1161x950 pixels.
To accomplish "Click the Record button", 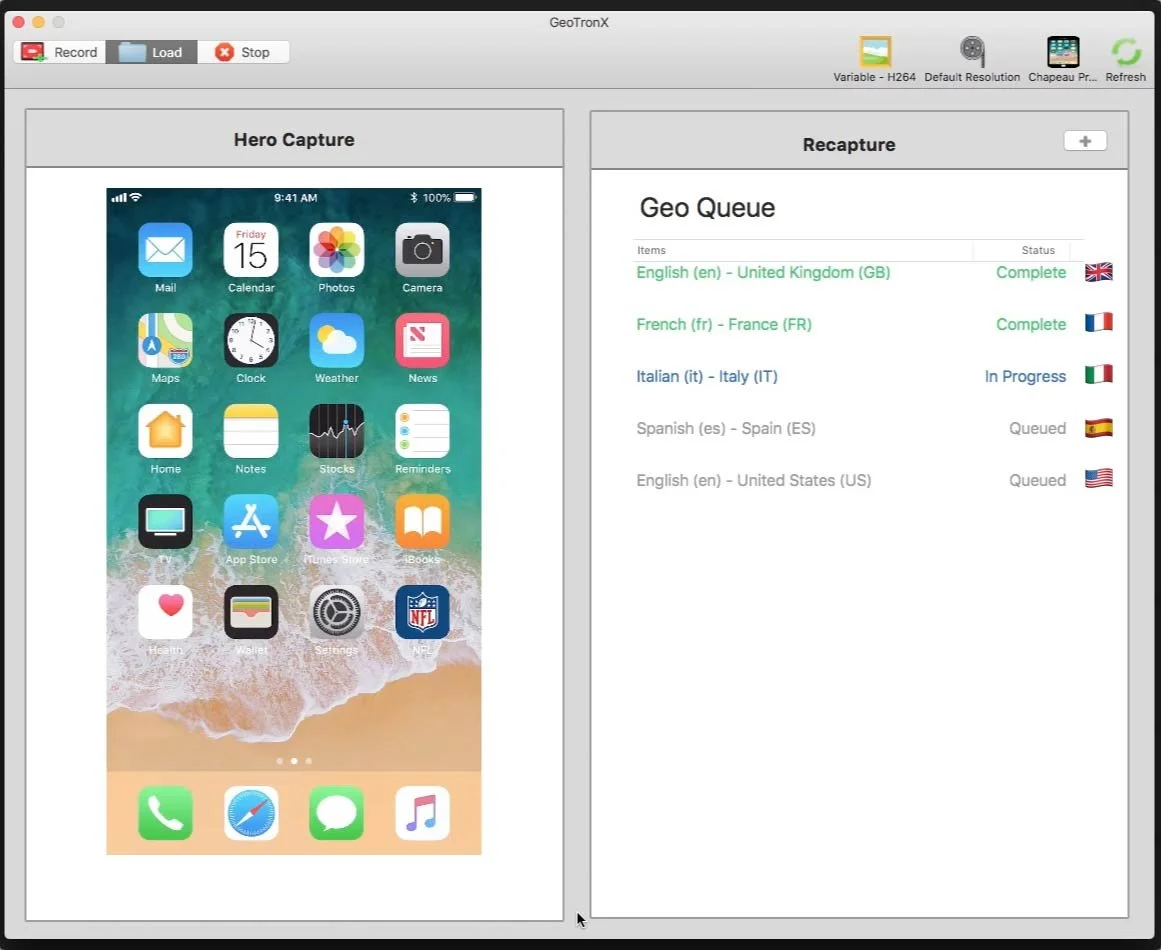I will click(59, 52).
